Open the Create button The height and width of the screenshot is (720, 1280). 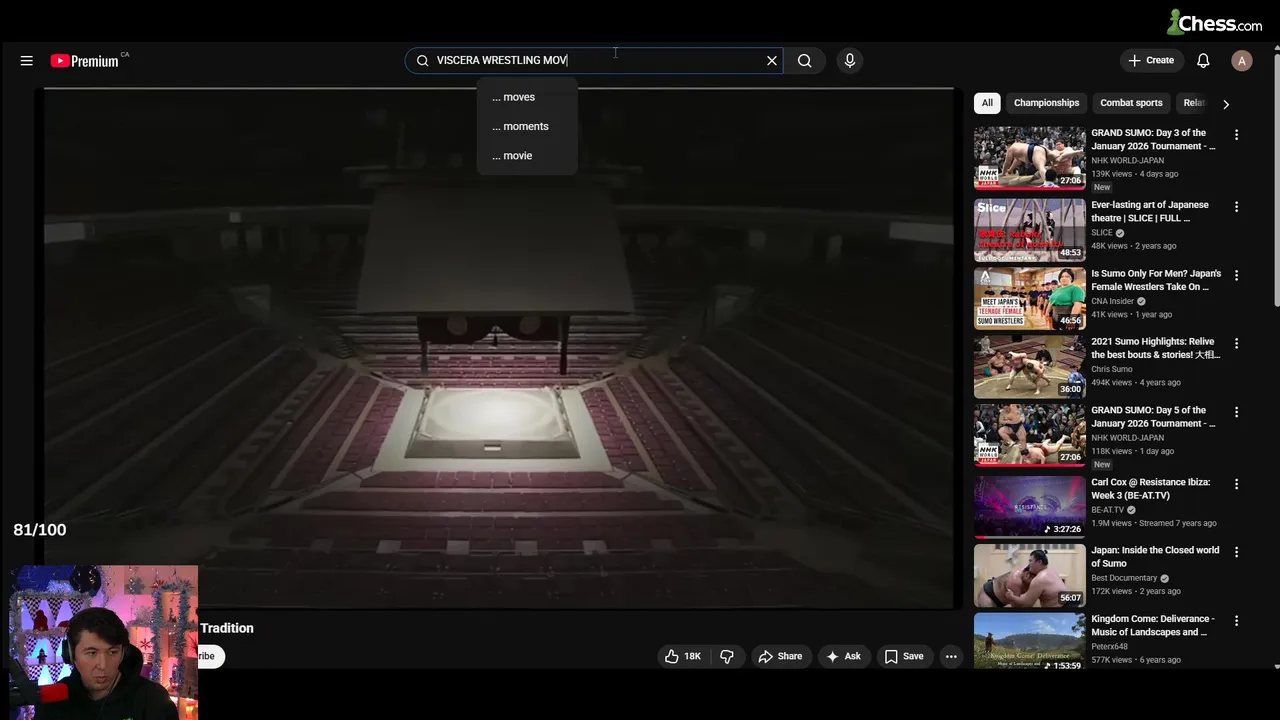(1151, 61)
